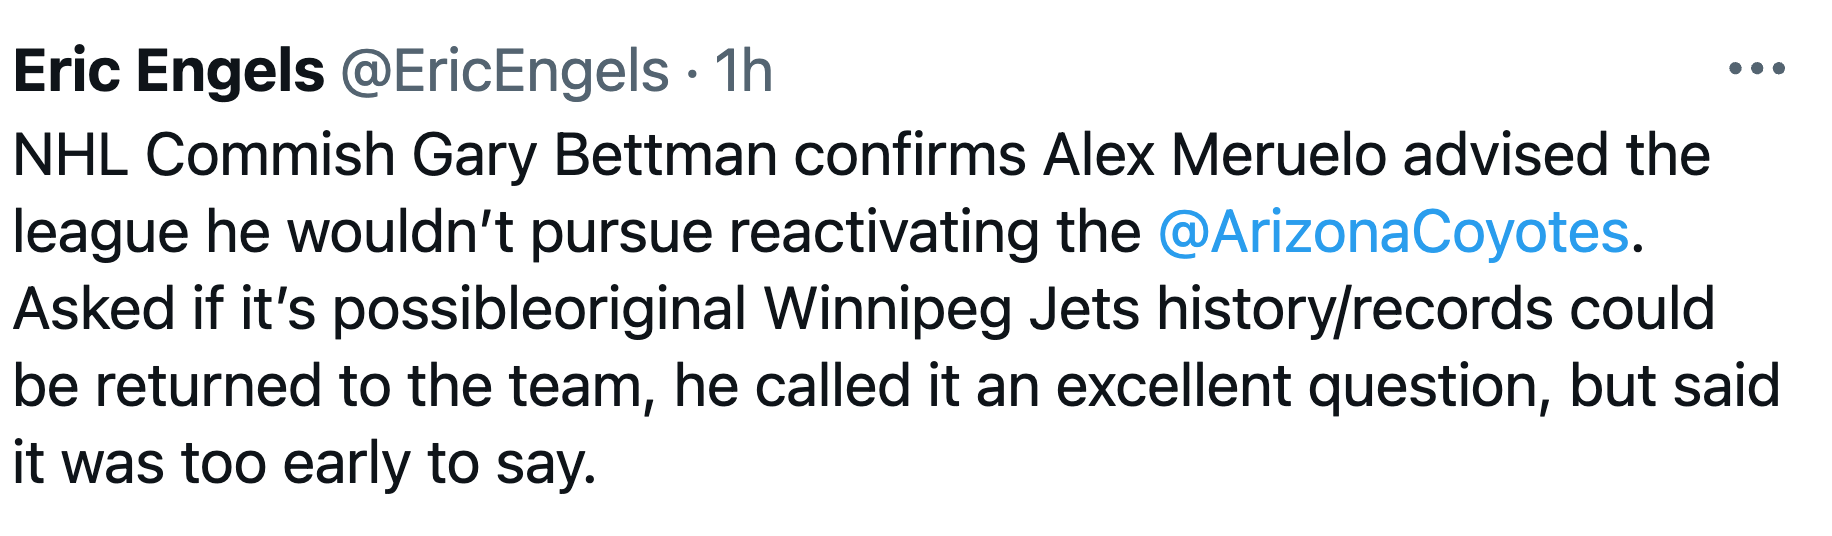The image size is (1832, 536).
Task: Open the tweet via the 1h timestamp
Action: pos(743,71)
